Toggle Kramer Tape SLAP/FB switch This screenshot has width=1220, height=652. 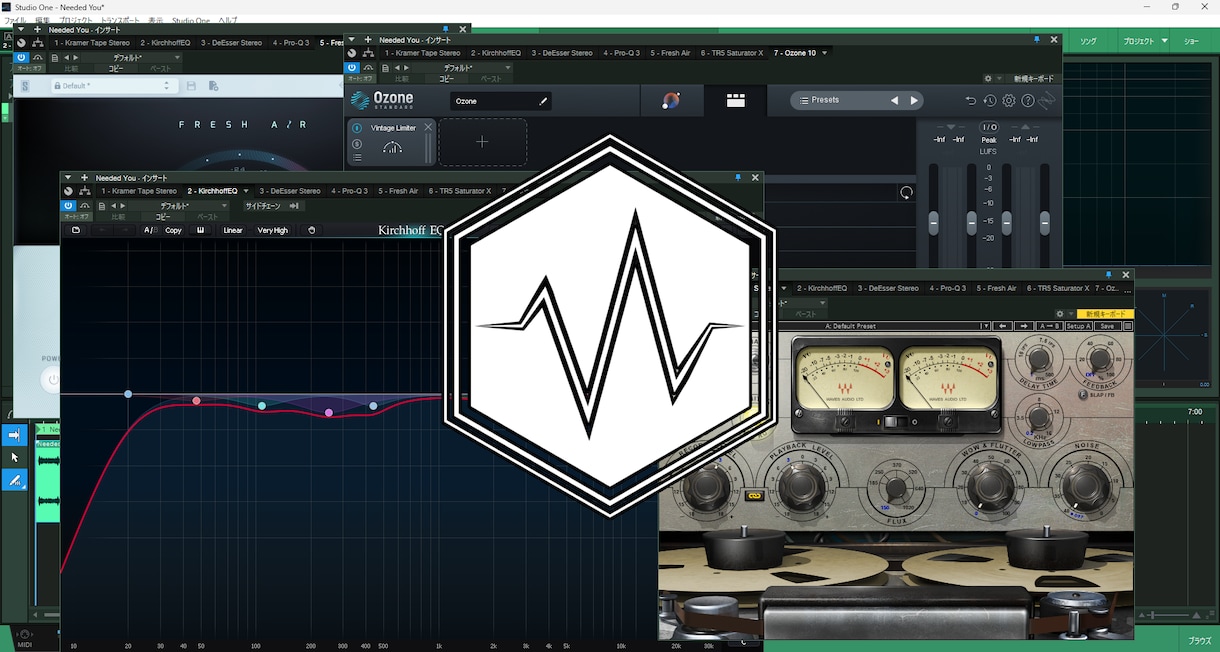tap(1084, 394)
